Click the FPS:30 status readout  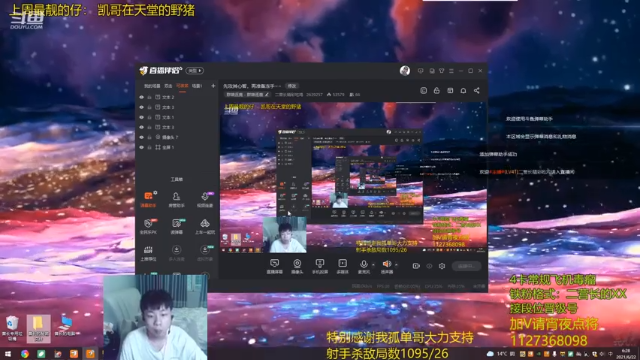(x=383, y=287)
